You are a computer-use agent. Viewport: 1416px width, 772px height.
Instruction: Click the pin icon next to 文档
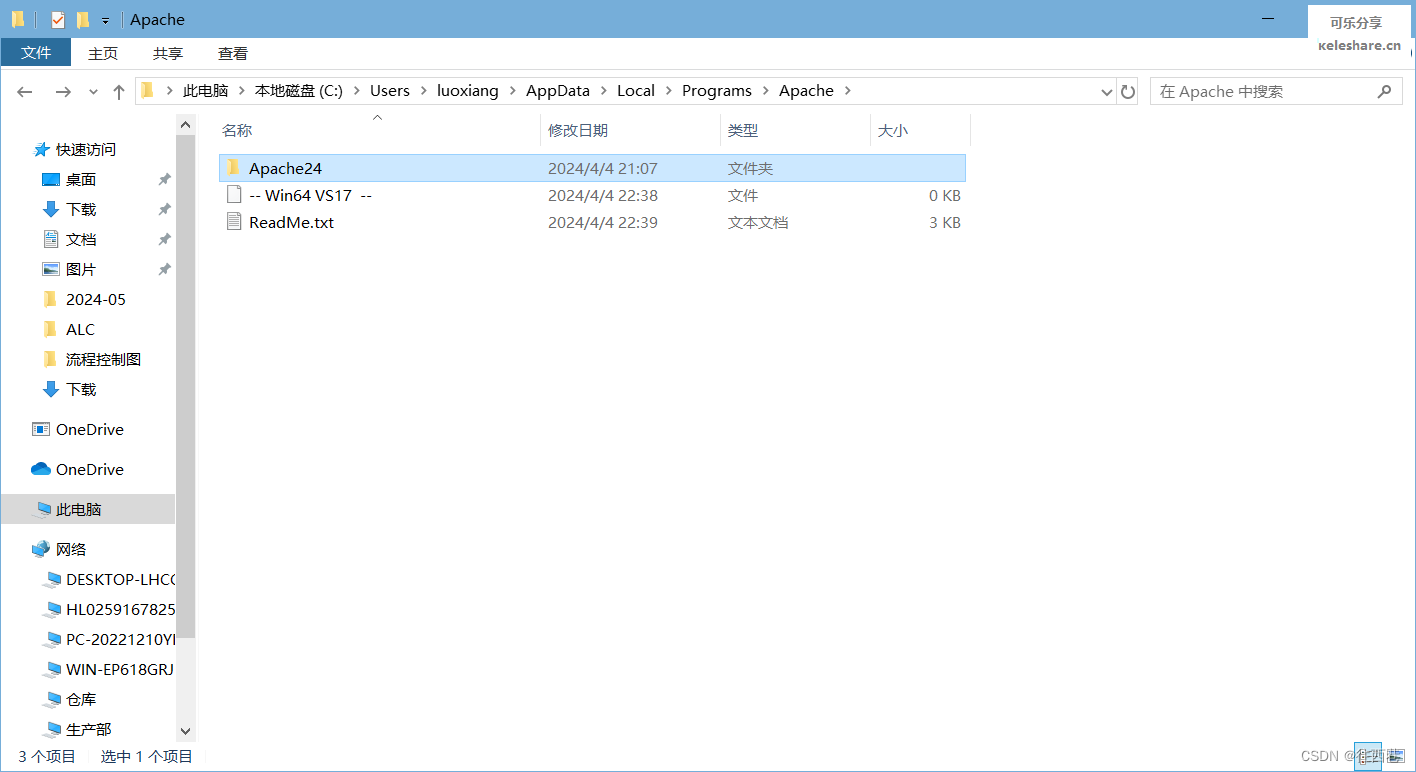tap(164, 239)
